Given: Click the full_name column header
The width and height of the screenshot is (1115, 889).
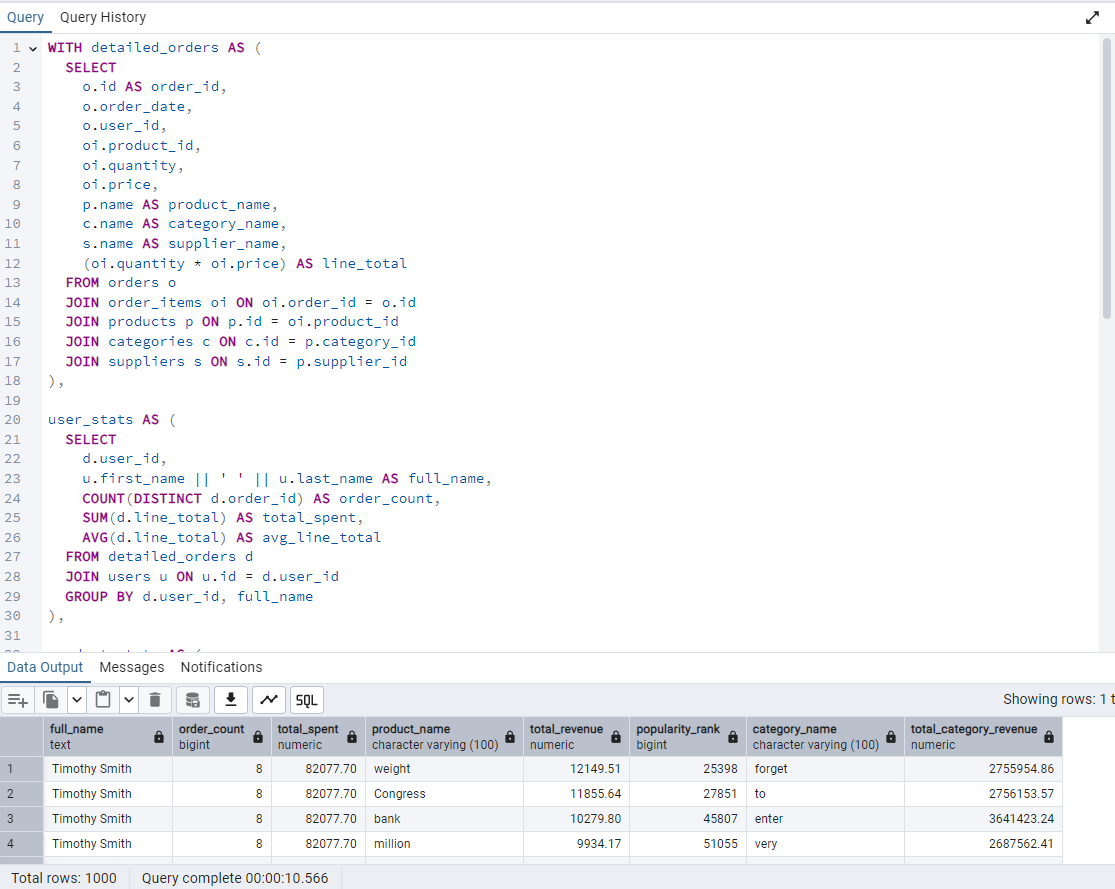Looking at the screenshot, I should (x=98, y=736).
